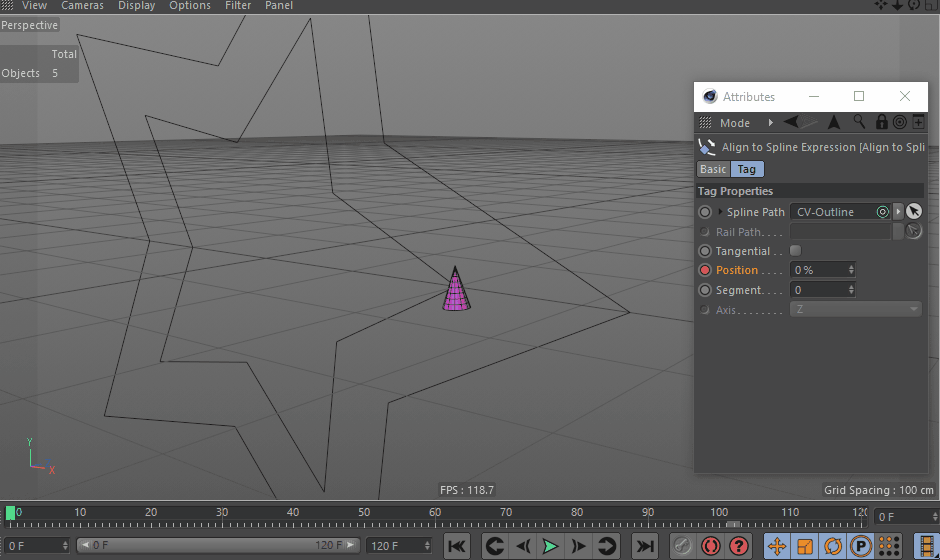Click the green target icon in CV-Outline field
The image size is (940, 560).
click(882, 212)
